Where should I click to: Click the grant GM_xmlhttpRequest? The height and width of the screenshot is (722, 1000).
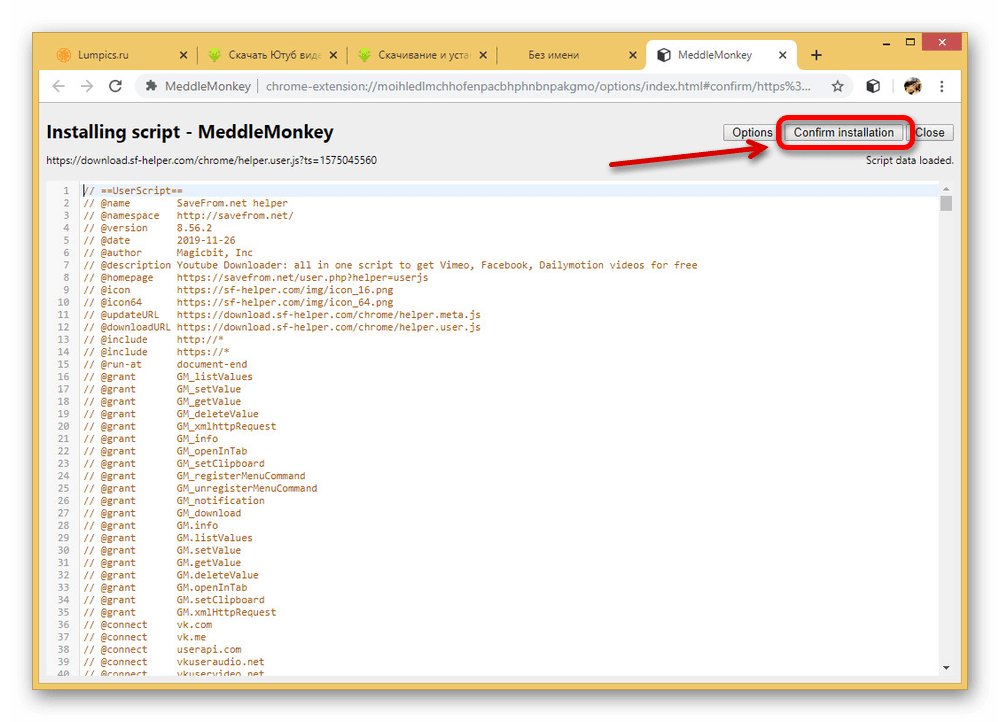pyautogui.click(x=226, y=427)
